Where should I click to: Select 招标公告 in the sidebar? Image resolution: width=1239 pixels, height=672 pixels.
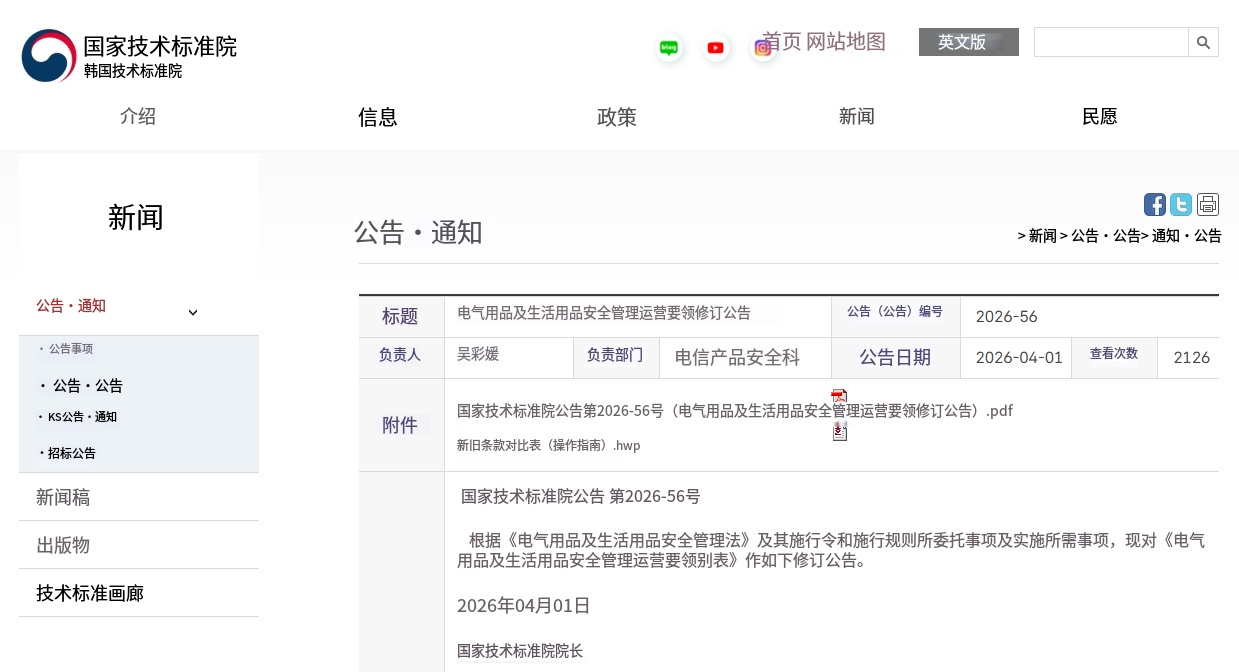point(72,453)
